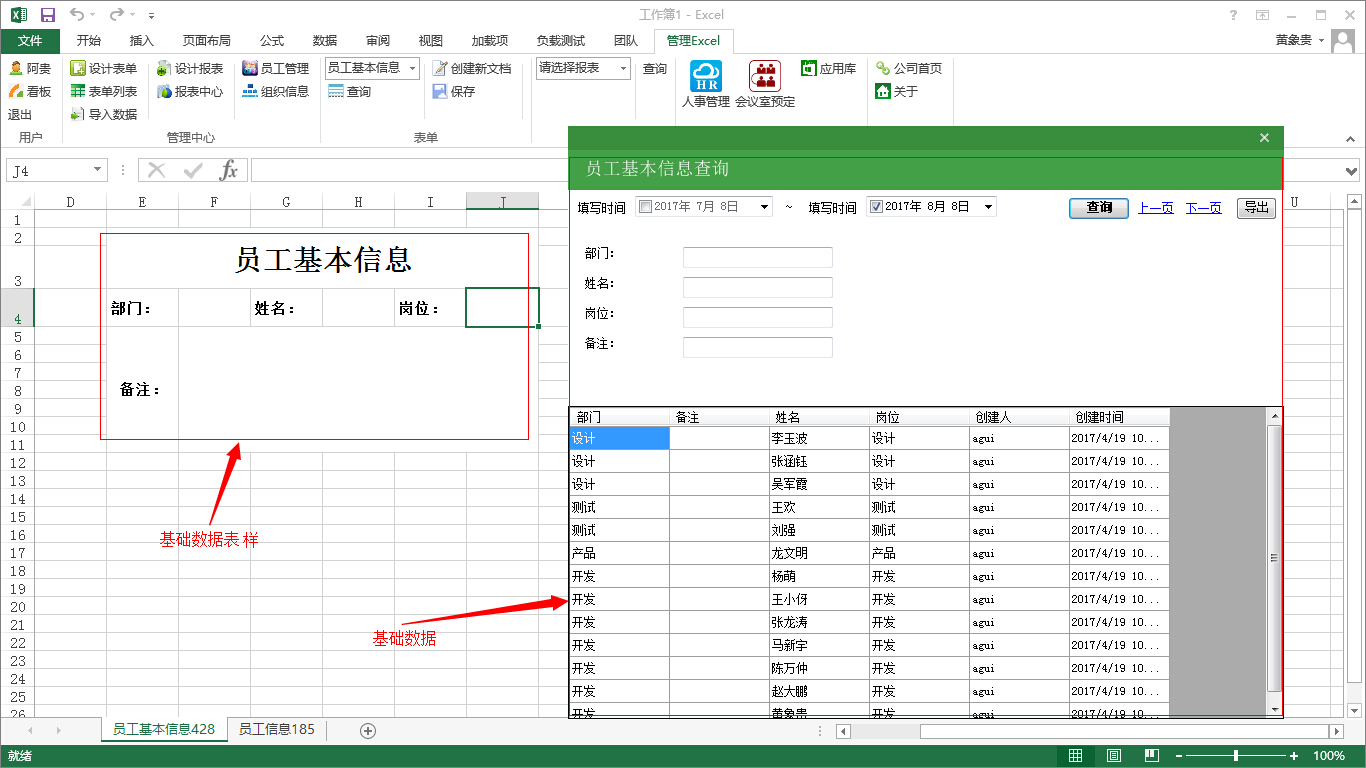This screenshot has height=768, width=1366.
Task: Open the 应用库 app library
Action: click(809, 69)
